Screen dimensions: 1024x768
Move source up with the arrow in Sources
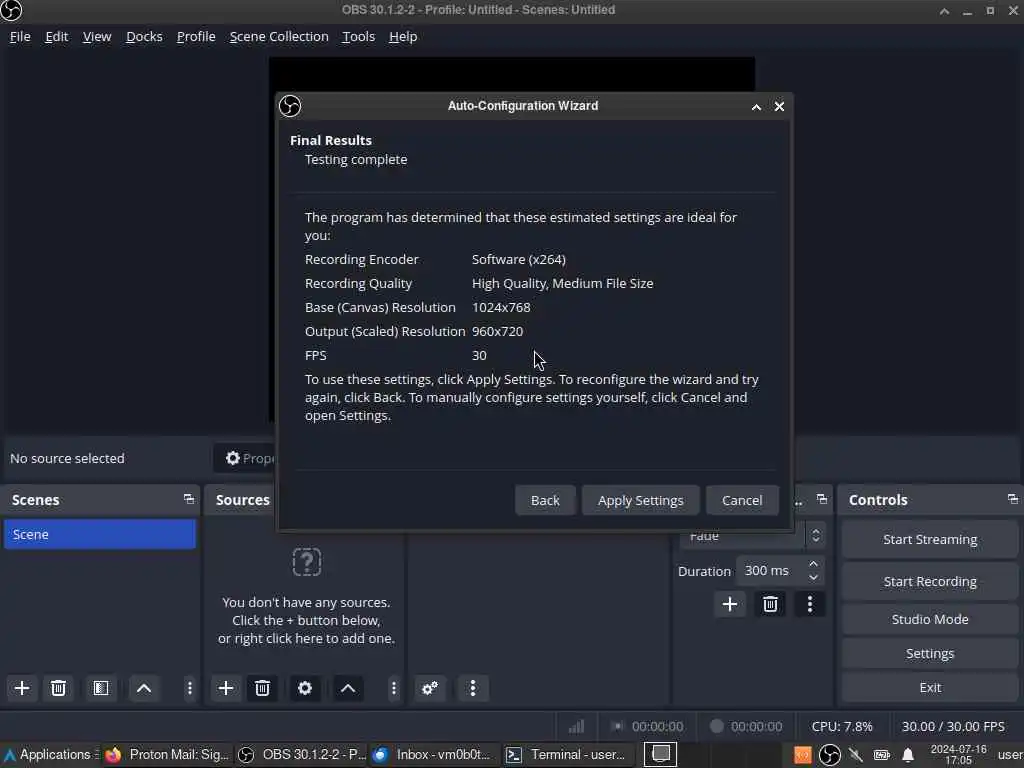point(348,688)
